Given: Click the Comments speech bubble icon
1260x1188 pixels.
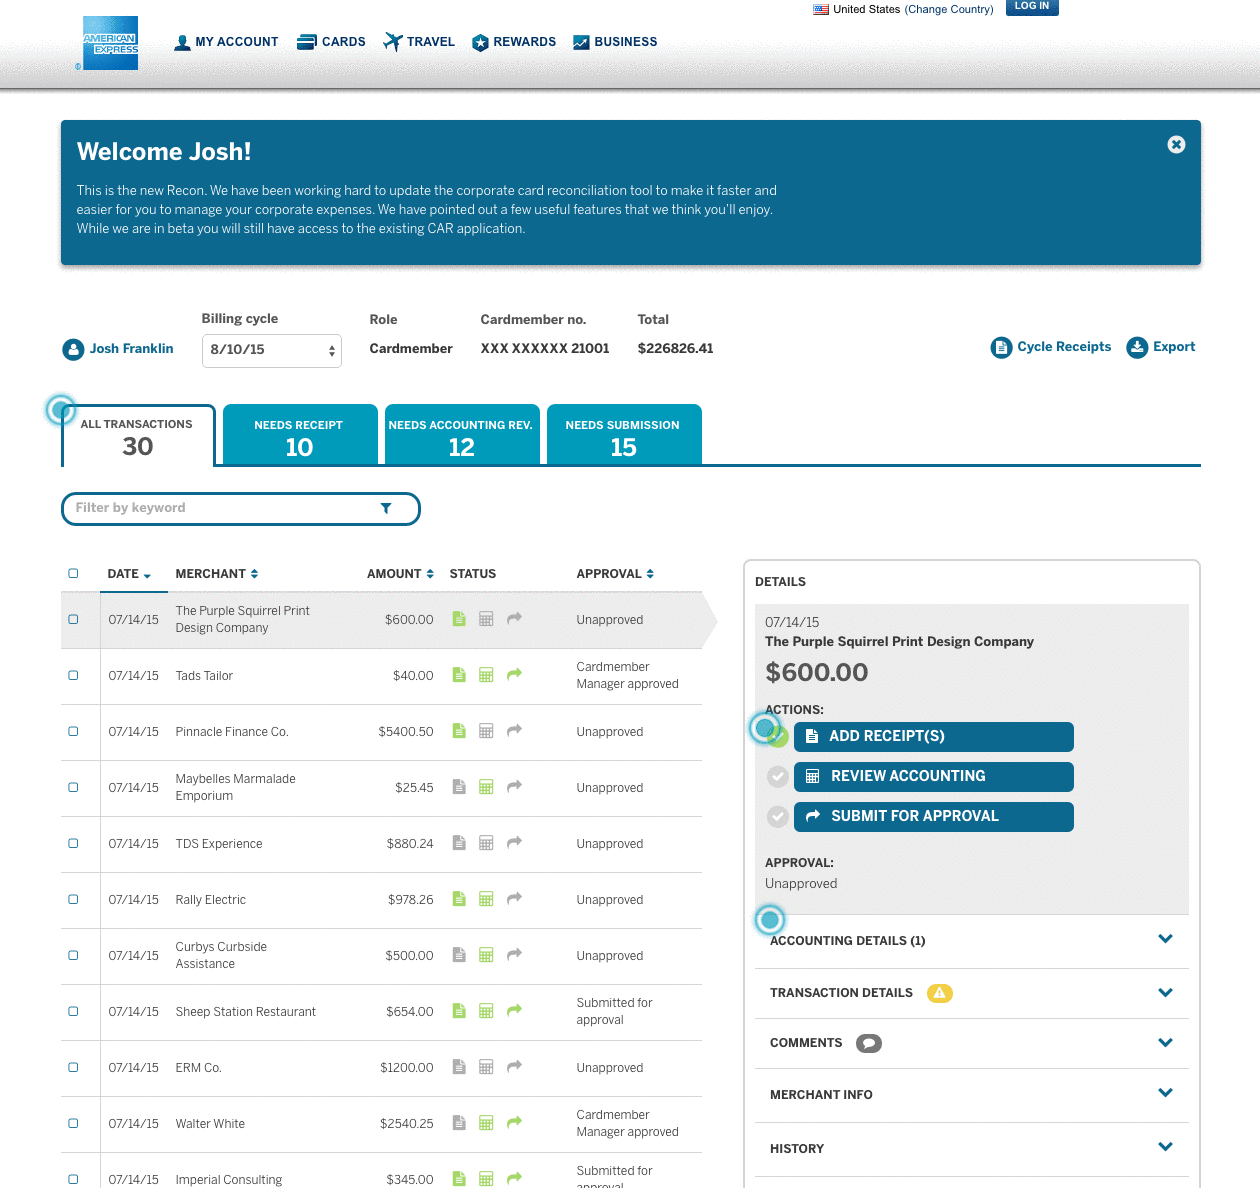Looking at the screenshot, I should [869, 1043].
